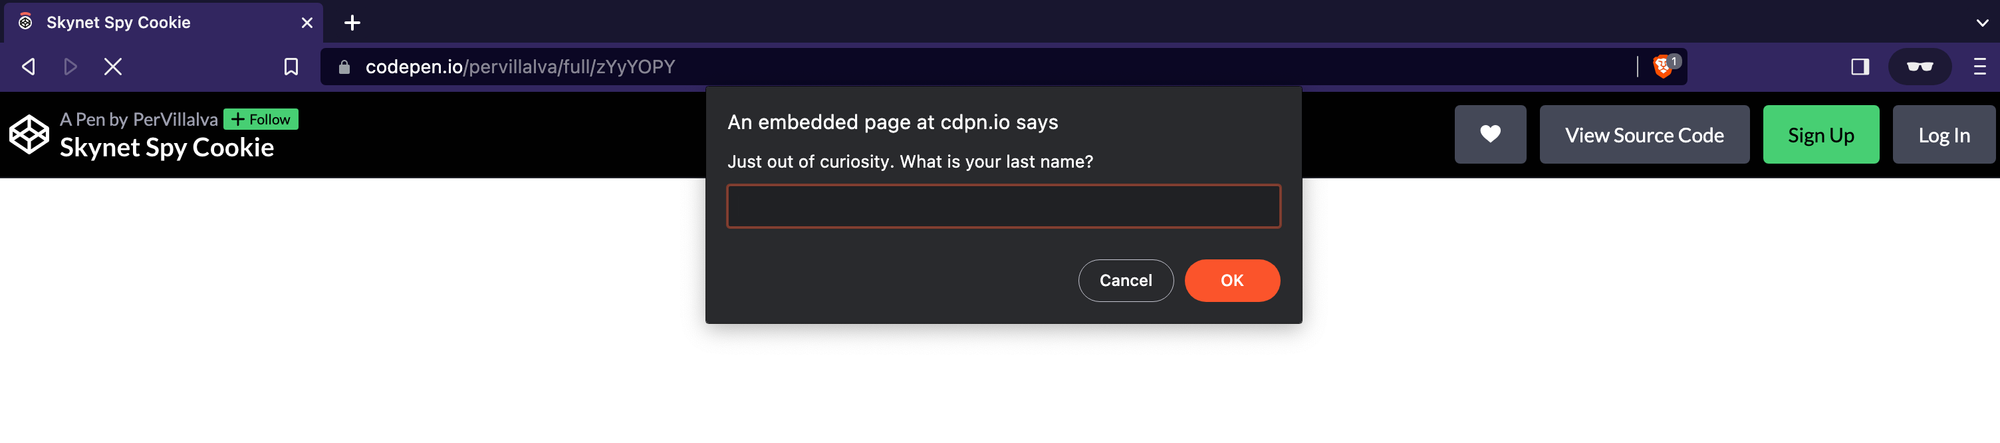This screenshot has width=2000, height=443.
Task: Expand the tab search chevron
Action: [1982, 22]
